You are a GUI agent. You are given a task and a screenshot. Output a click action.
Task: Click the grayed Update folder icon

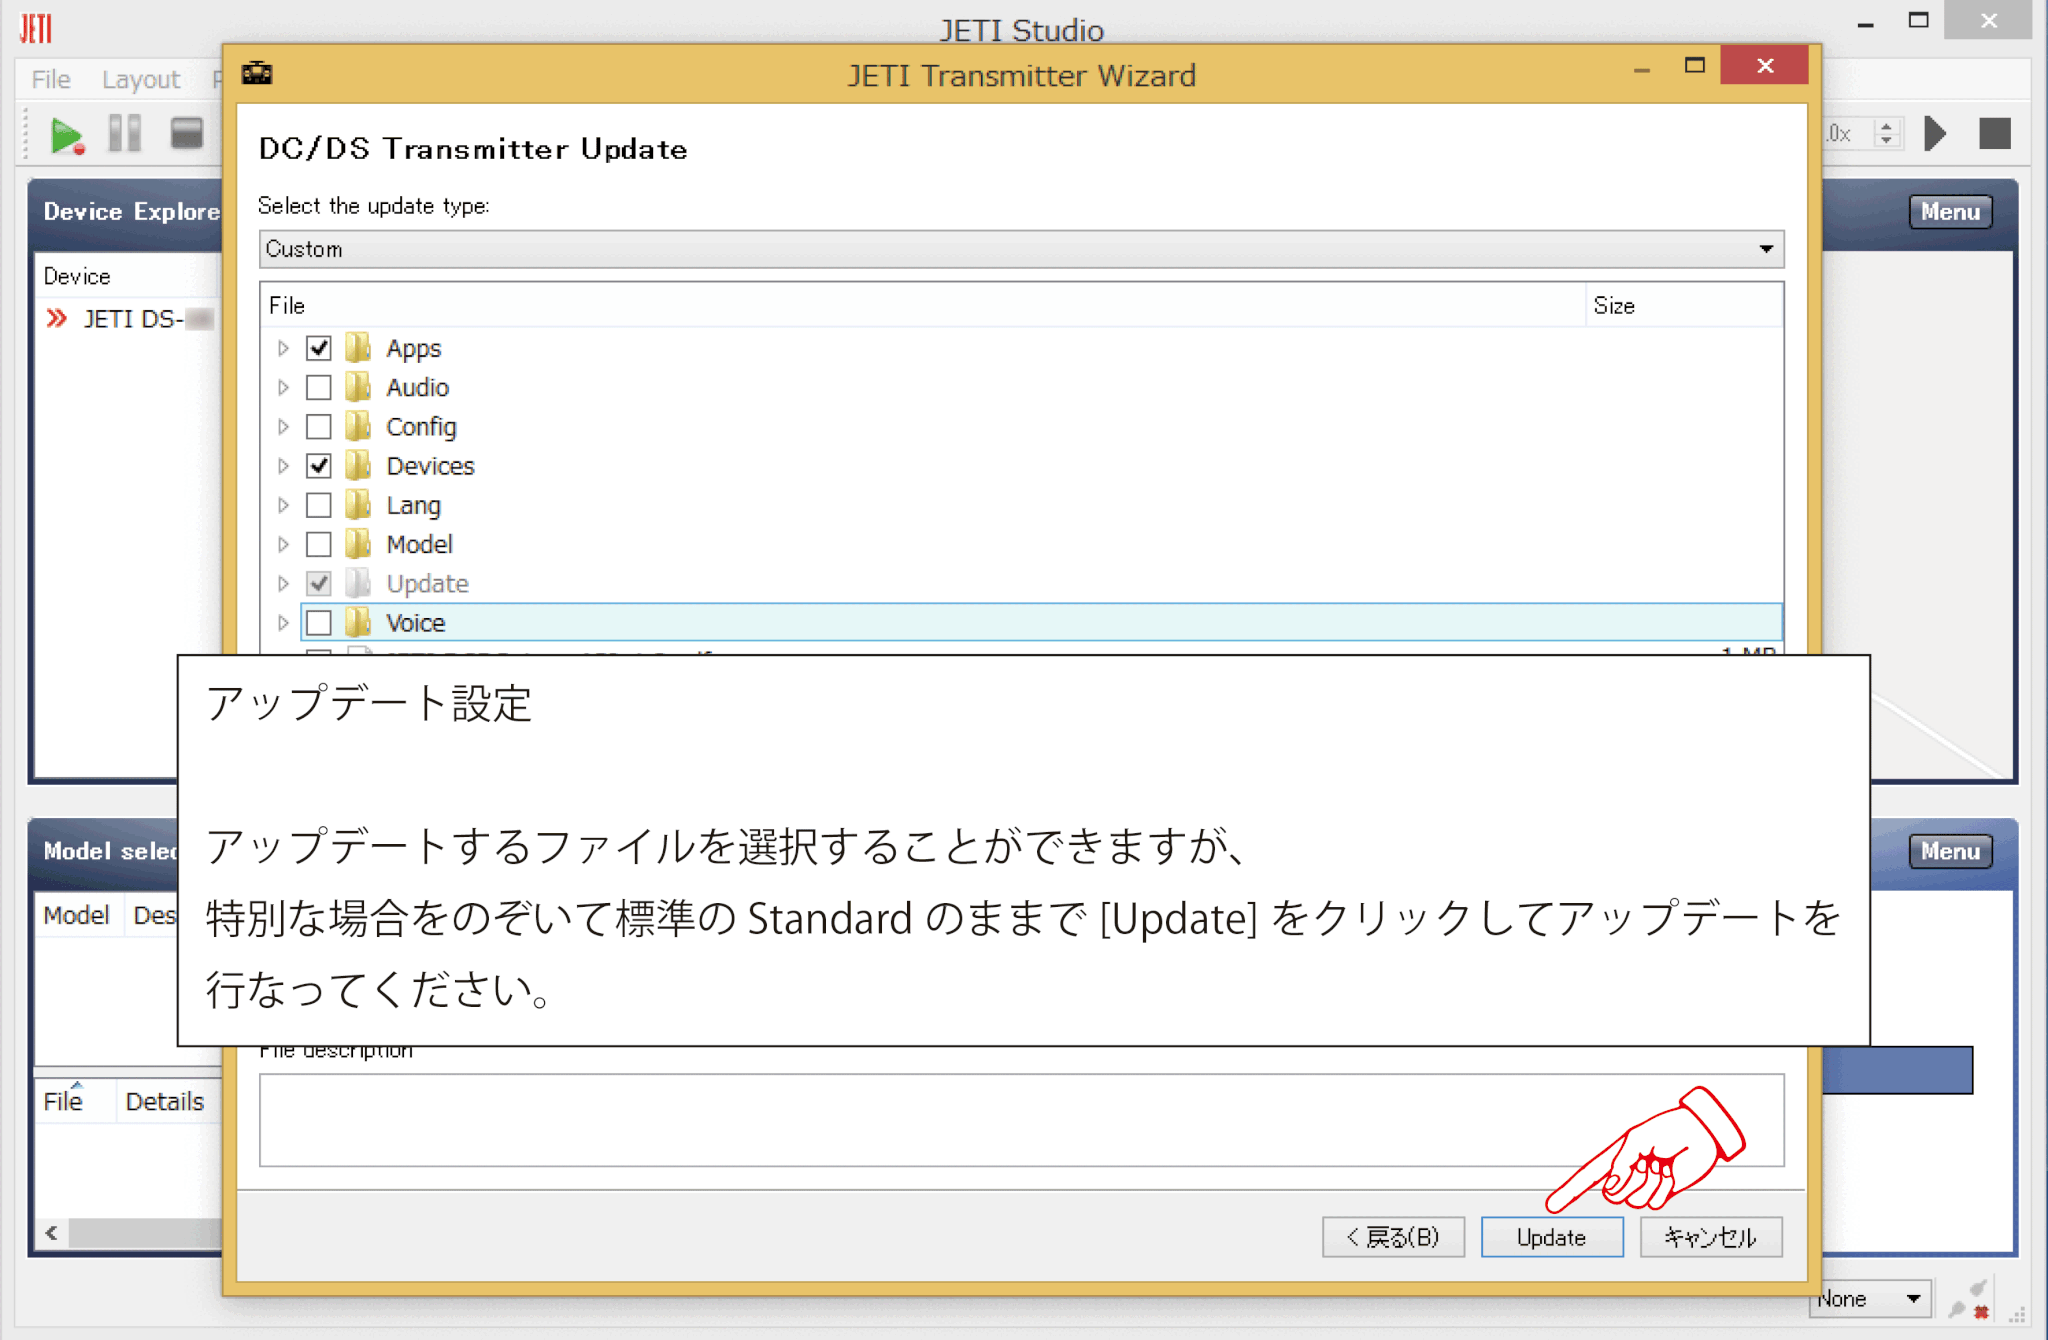point(358,583)
